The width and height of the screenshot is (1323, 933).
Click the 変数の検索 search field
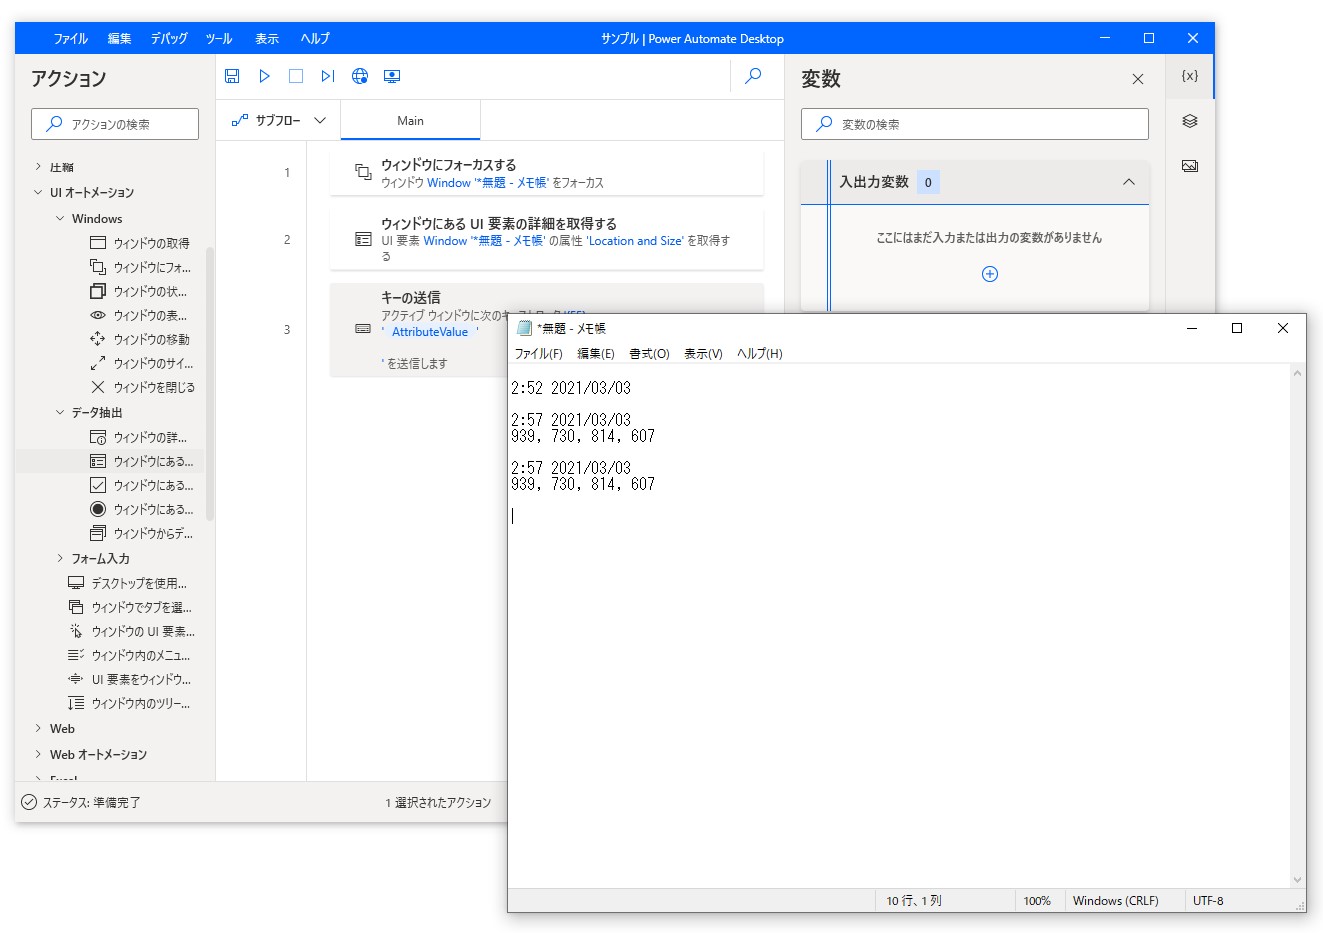click(974, 123)
